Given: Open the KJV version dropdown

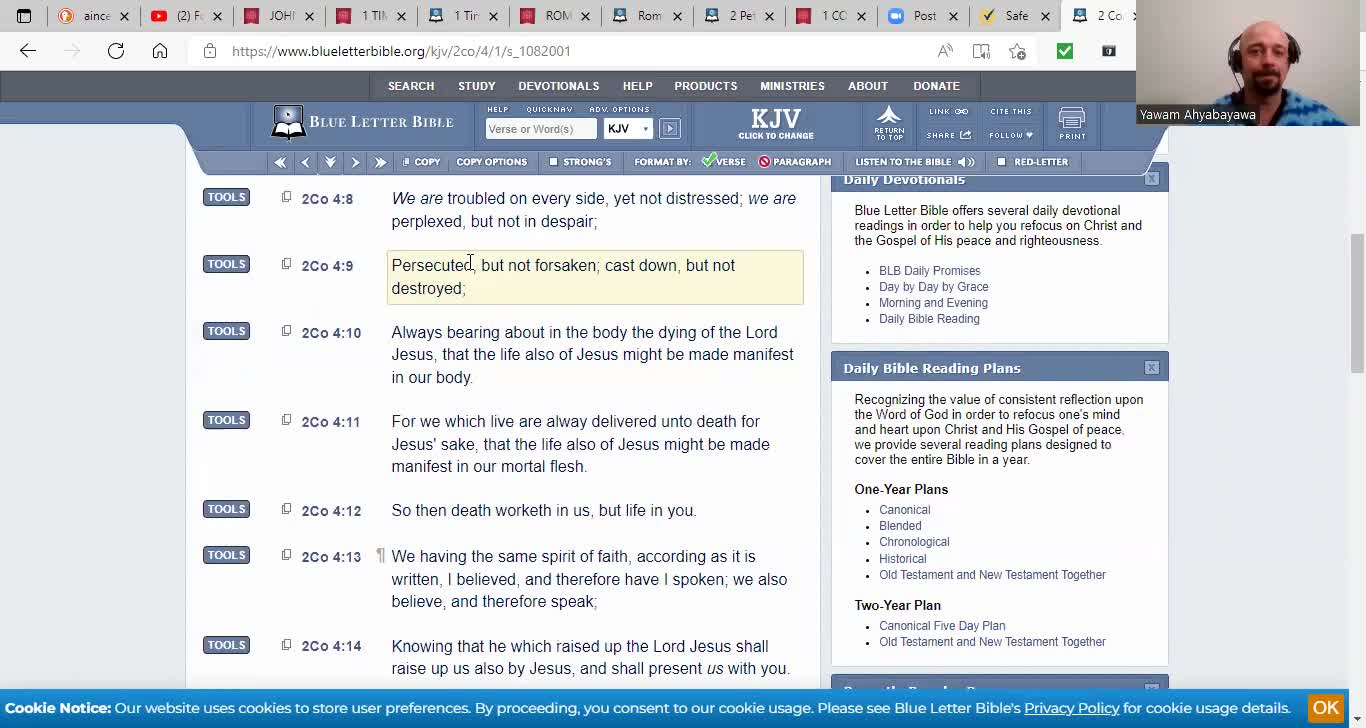Looking at the screenshot, I should click(628, 128).
